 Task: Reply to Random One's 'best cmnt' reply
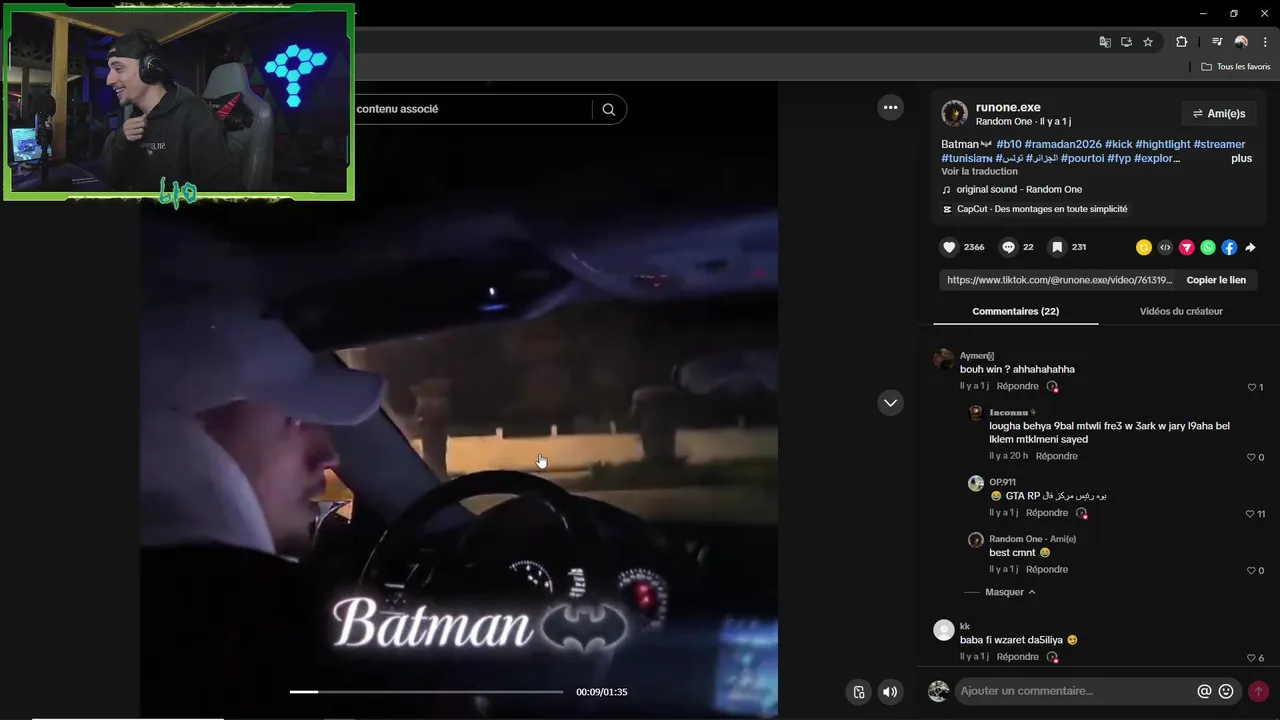pyautogui.click(x=1047, y=569)
